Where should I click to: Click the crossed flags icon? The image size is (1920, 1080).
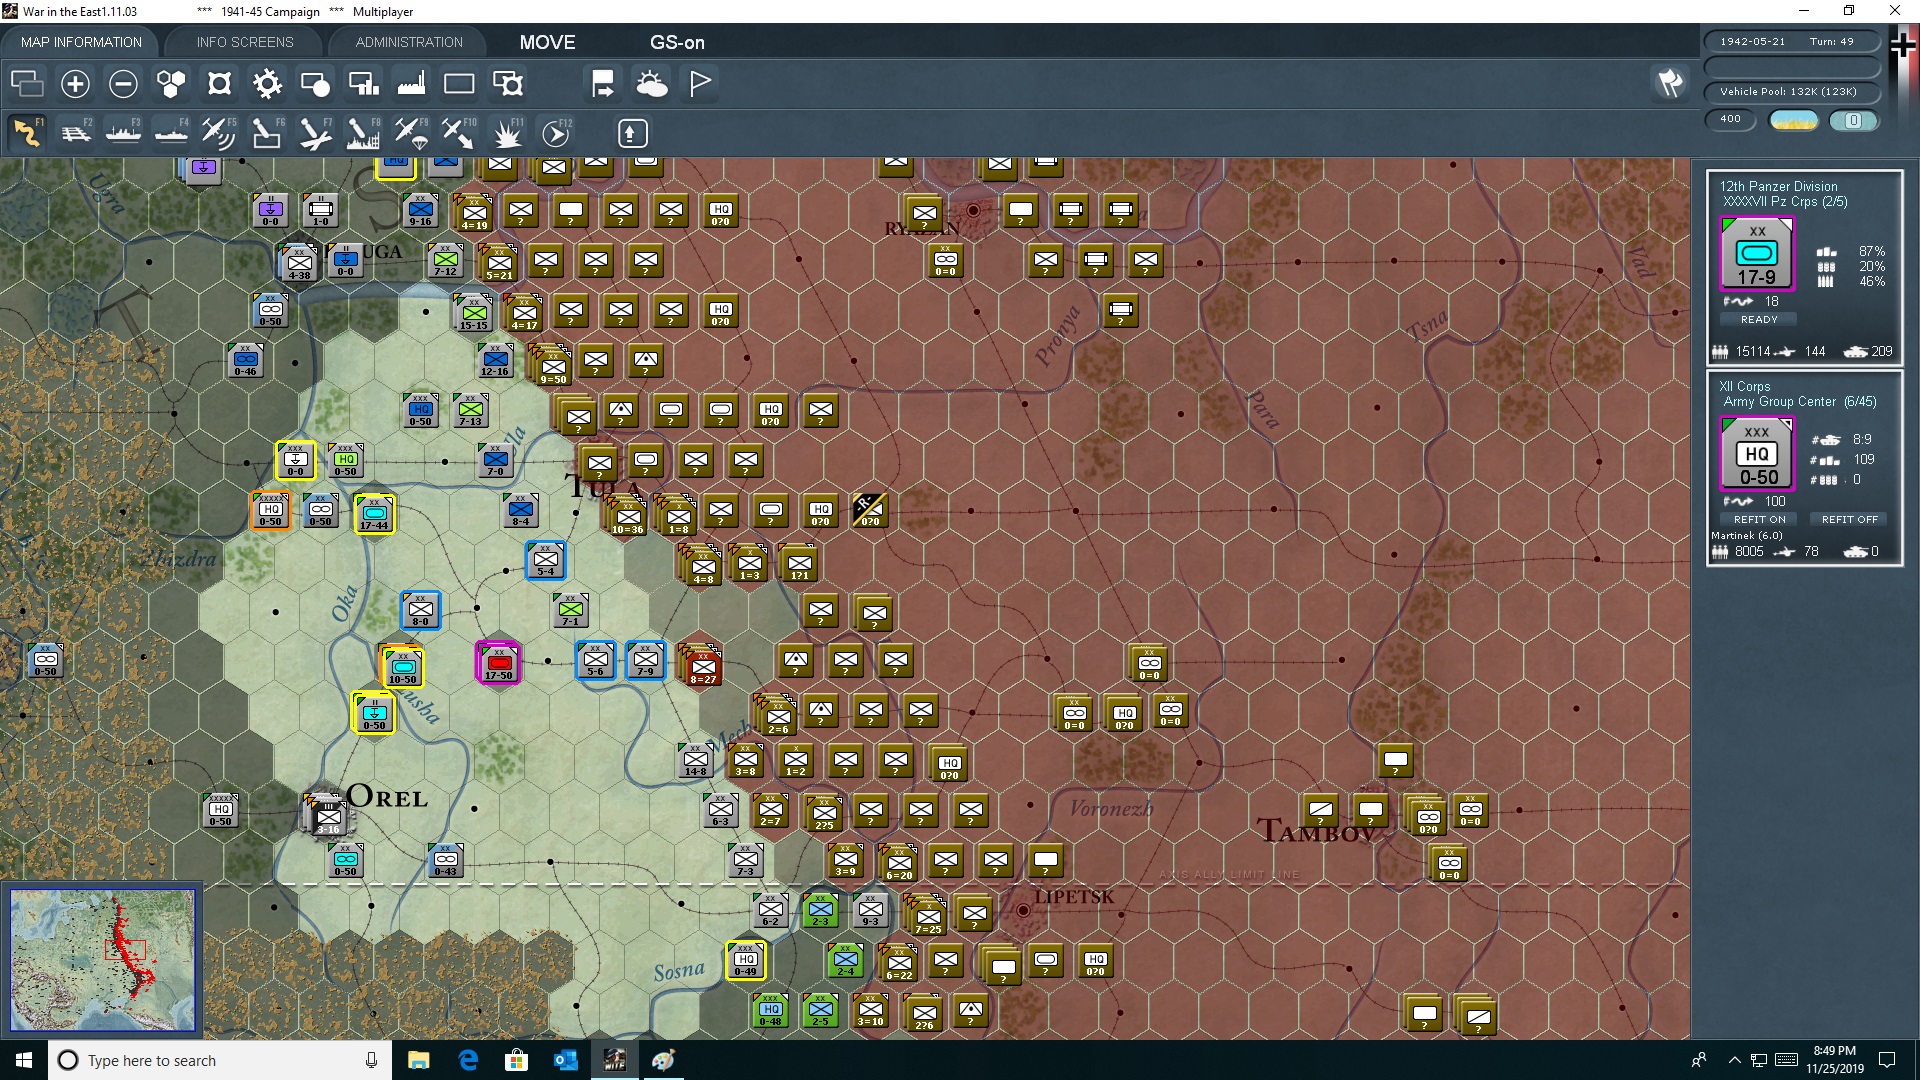1670,84
